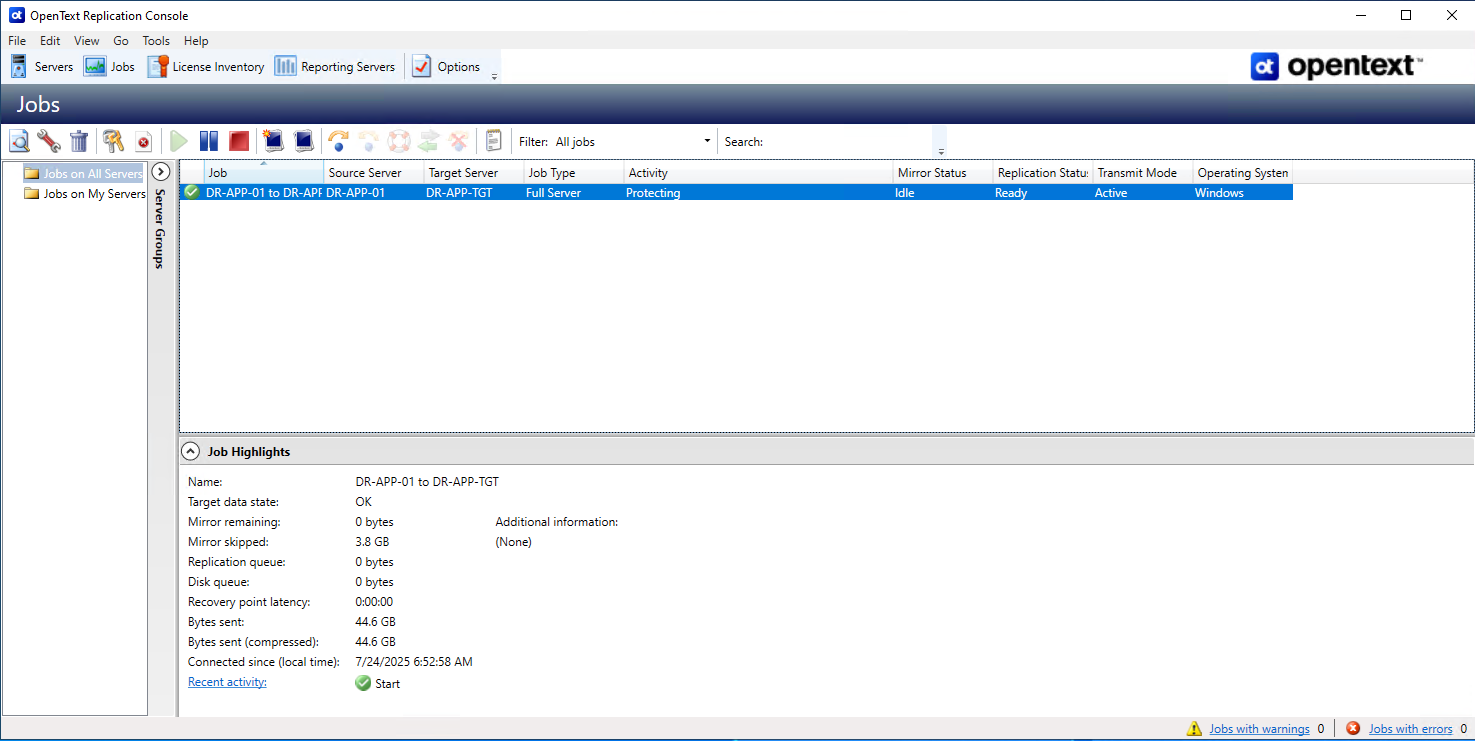Collapse the Job Highlights panel
The width and height of the screenshot is (1475, 741).
pyautogui.click(x=190, y=452)
